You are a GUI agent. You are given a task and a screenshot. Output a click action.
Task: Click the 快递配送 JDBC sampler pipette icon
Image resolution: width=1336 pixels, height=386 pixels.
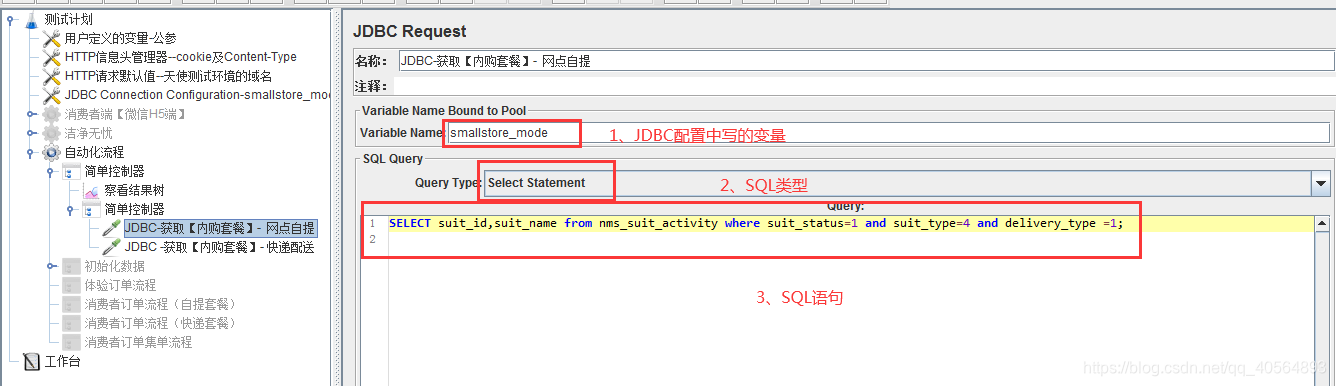(x=111, y=247)
